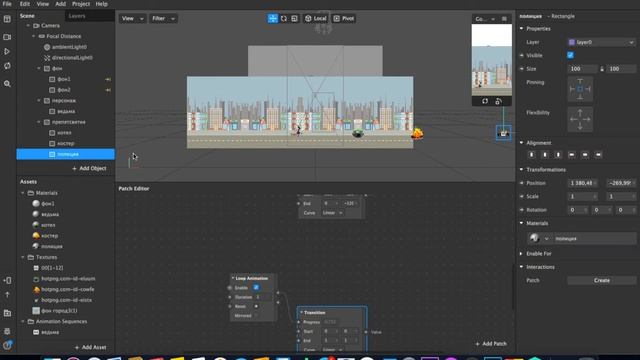Open the search tool in left sidebar
The width and height of the screenshot is (640, 360).
pyautogui.click(x=7, y=84)
